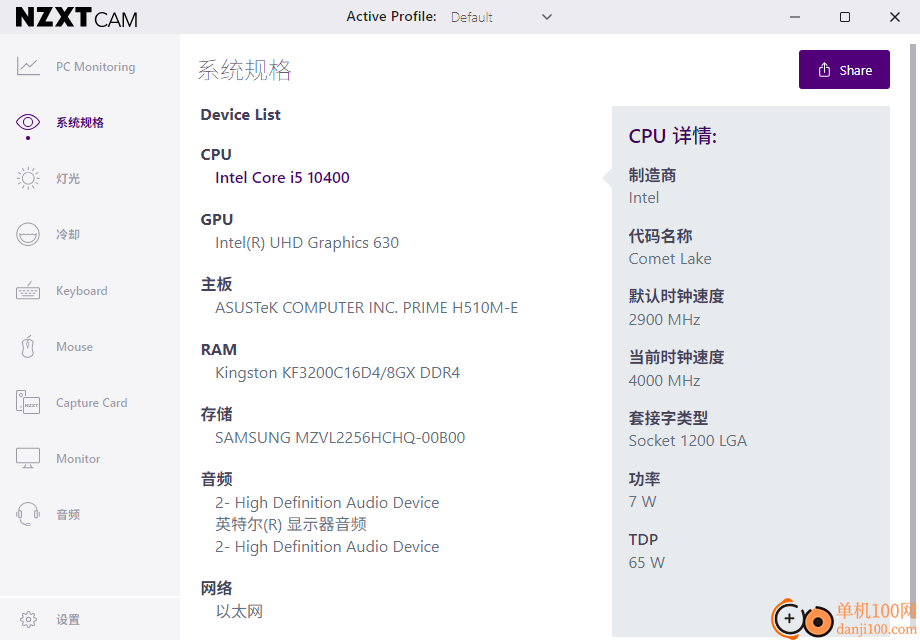
Task: Go to 灯光 lighting page
Action: 68,178
